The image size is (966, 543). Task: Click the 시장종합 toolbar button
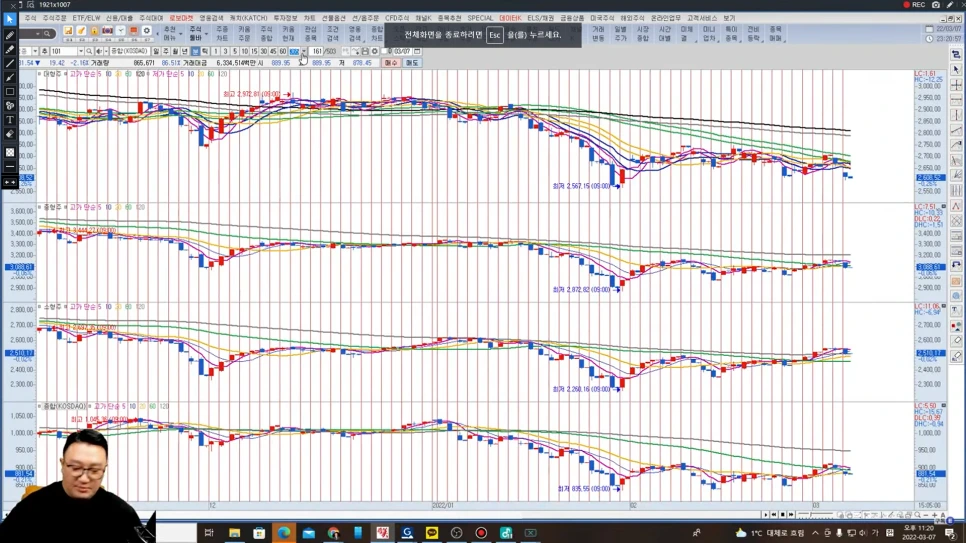click(643, 33)
